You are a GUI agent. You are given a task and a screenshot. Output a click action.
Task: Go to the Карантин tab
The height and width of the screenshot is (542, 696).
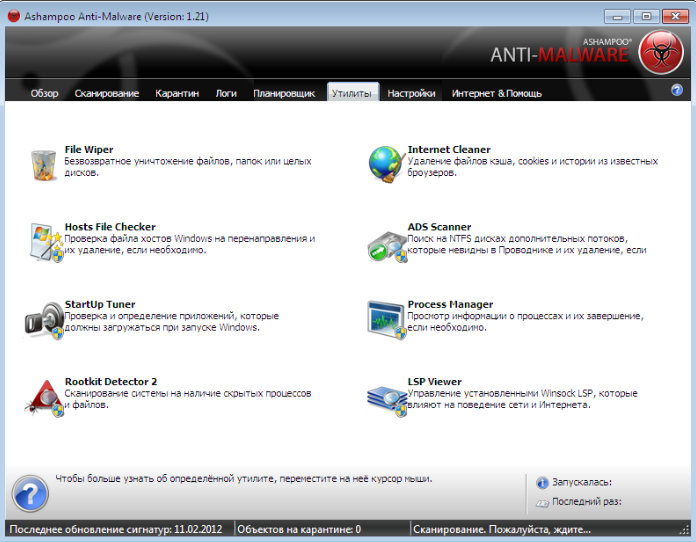[177, 93]
